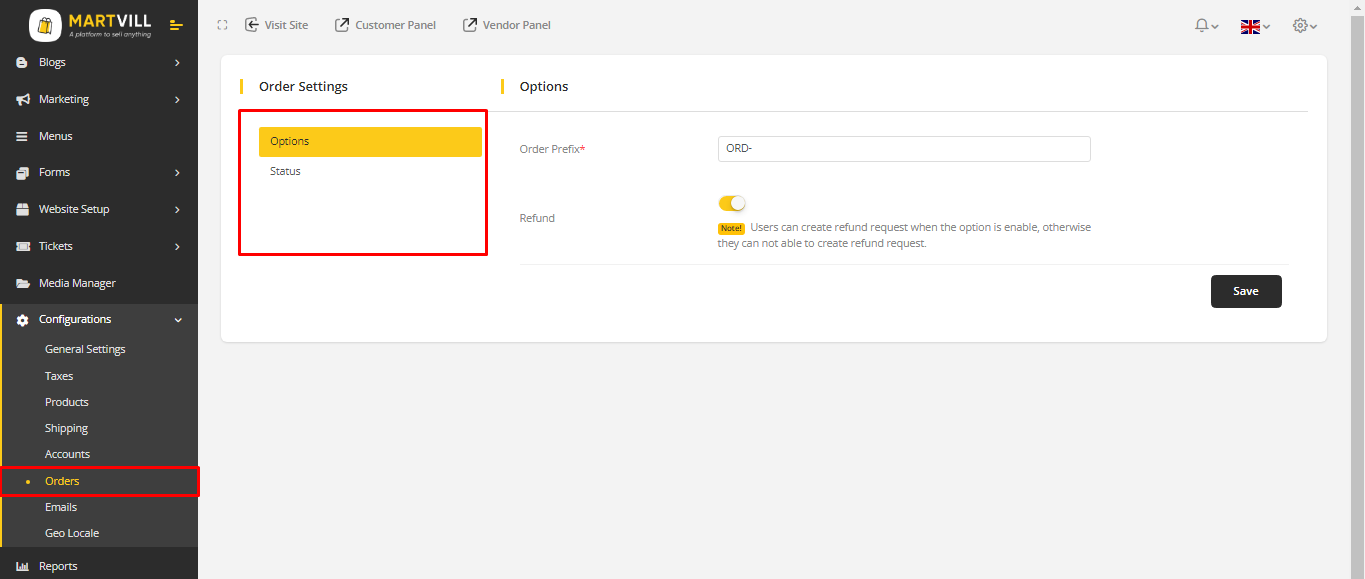This screenshot has width=1365, height=579.
Task: Disable the Refund toggle switch
Action: [732, 203]
